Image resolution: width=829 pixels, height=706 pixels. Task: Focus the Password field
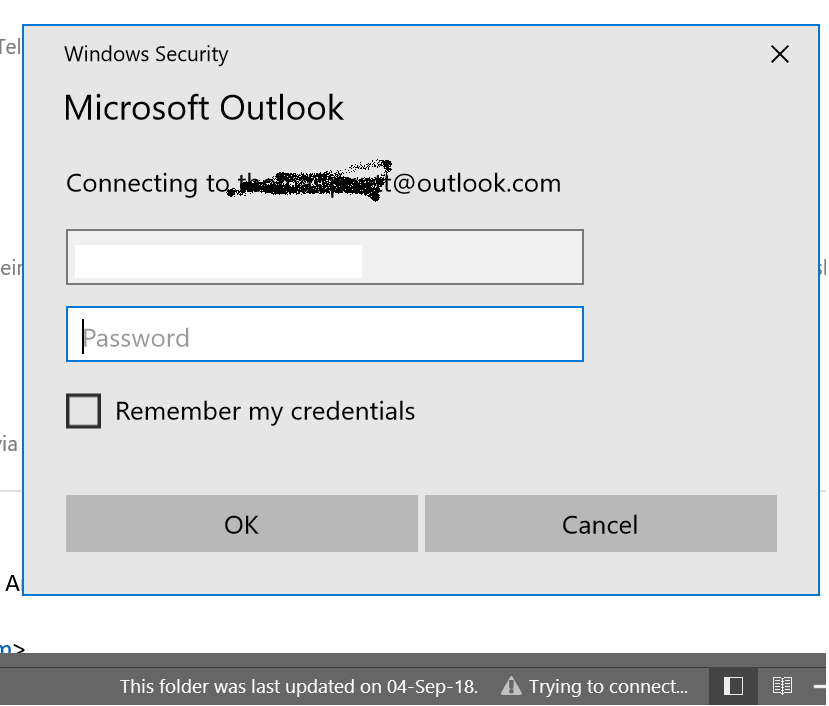325,334
